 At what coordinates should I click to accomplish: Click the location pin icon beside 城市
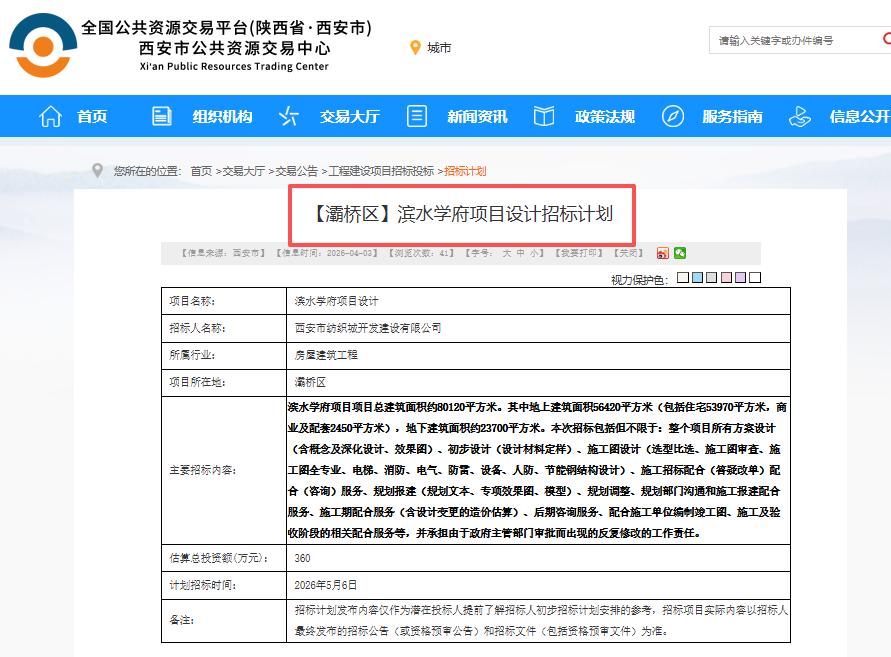415,47
